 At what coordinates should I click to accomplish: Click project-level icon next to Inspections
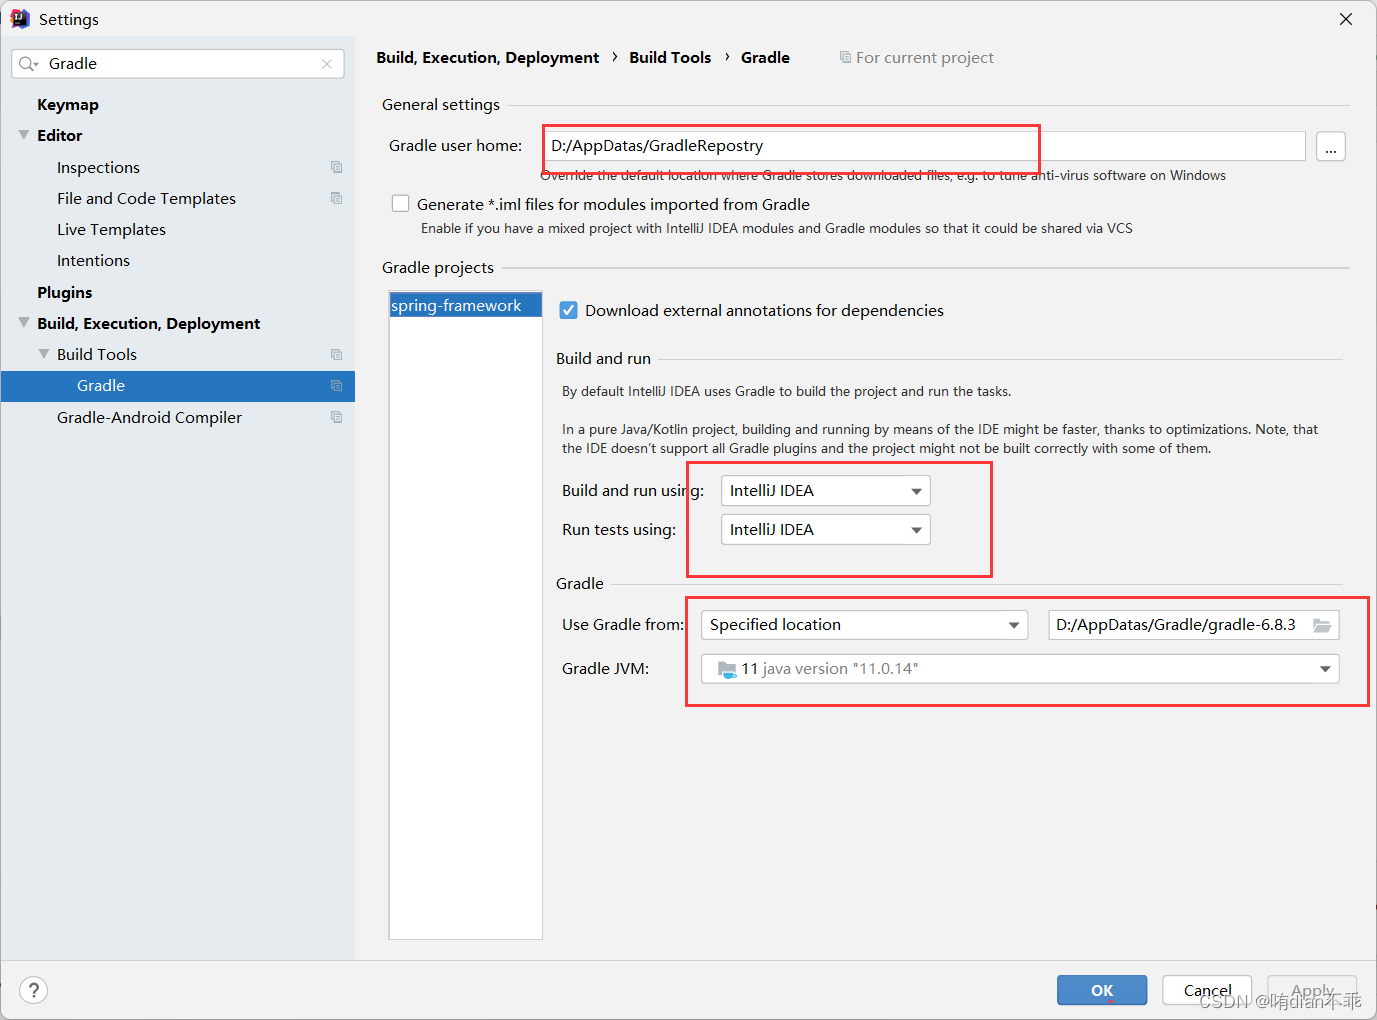336,167
